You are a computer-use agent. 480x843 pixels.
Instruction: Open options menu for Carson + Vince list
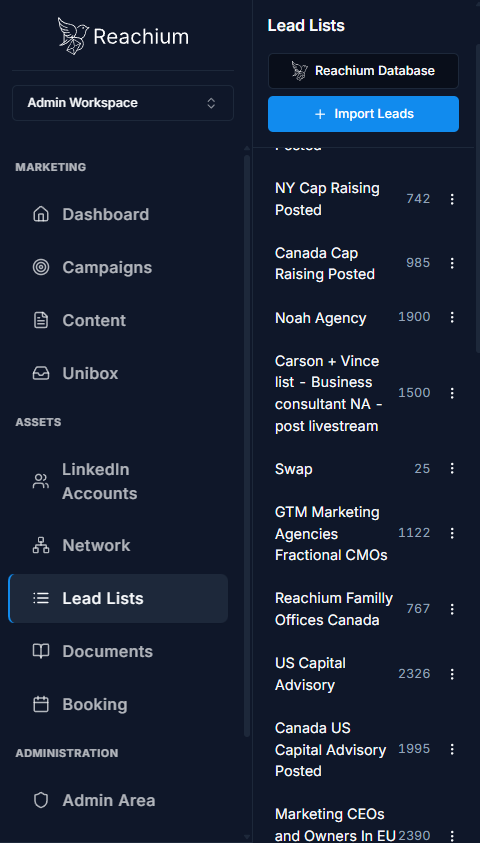click(x=452, y=393)
